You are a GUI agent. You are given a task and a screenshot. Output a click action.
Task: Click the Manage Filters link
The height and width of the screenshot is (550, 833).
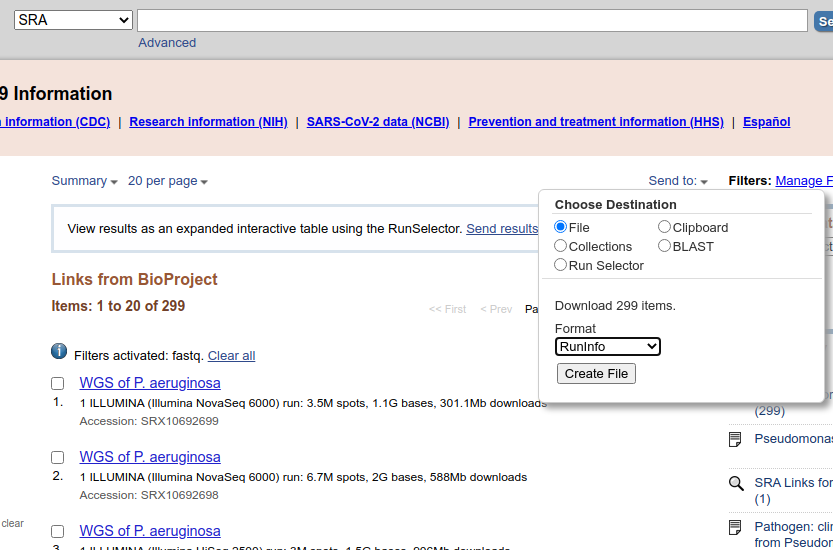pos(804,181)
